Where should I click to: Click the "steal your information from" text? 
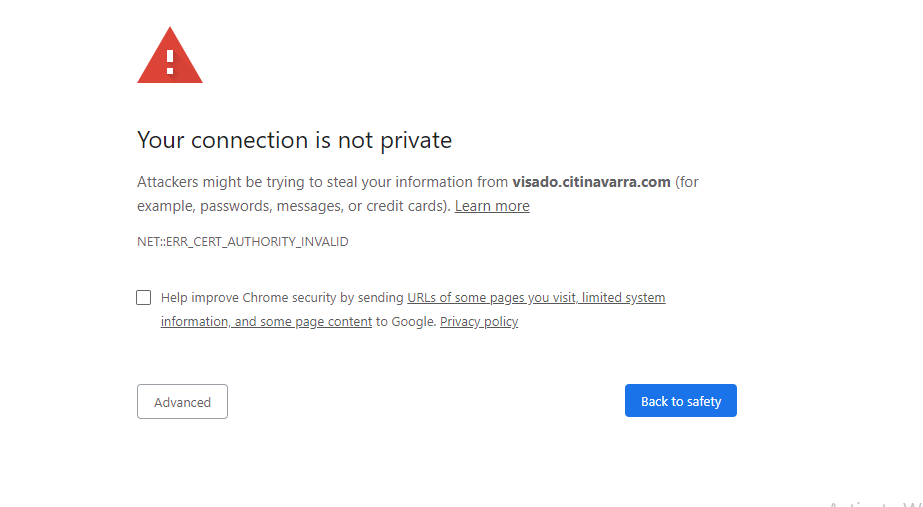tap(420, 182)
